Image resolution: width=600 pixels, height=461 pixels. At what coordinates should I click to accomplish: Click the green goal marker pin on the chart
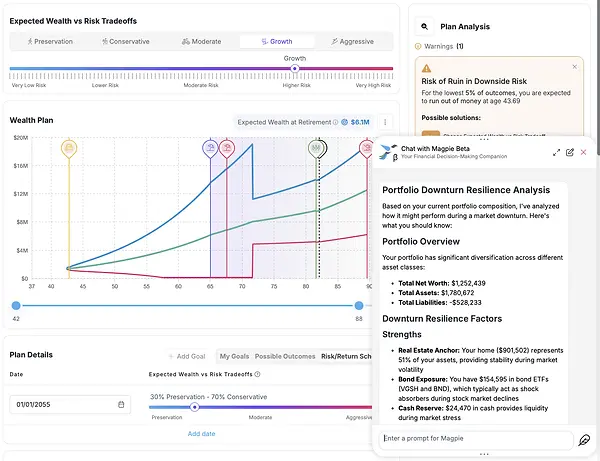[x=317, y=149]
